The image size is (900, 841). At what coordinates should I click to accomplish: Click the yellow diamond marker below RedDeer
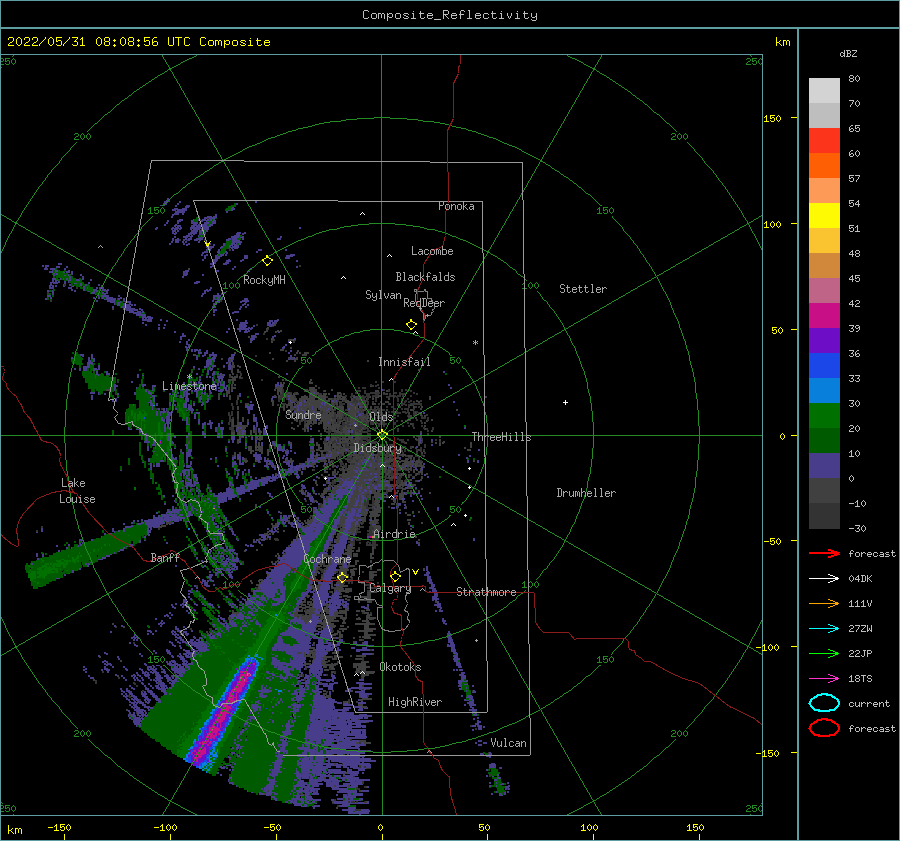pyautogui.click(x=412, y=325)
